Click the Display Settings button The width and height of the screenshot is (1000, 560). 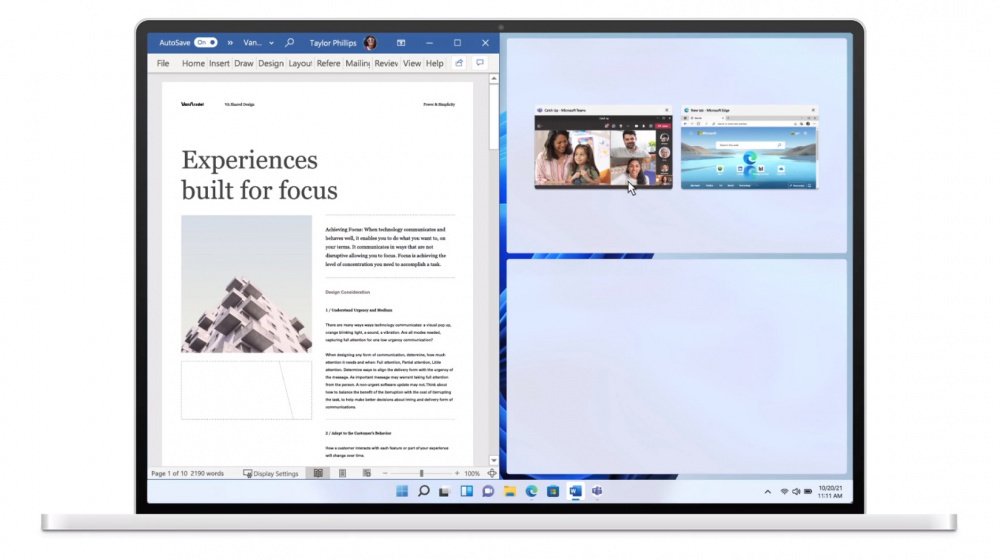click(x=270, y=473)
